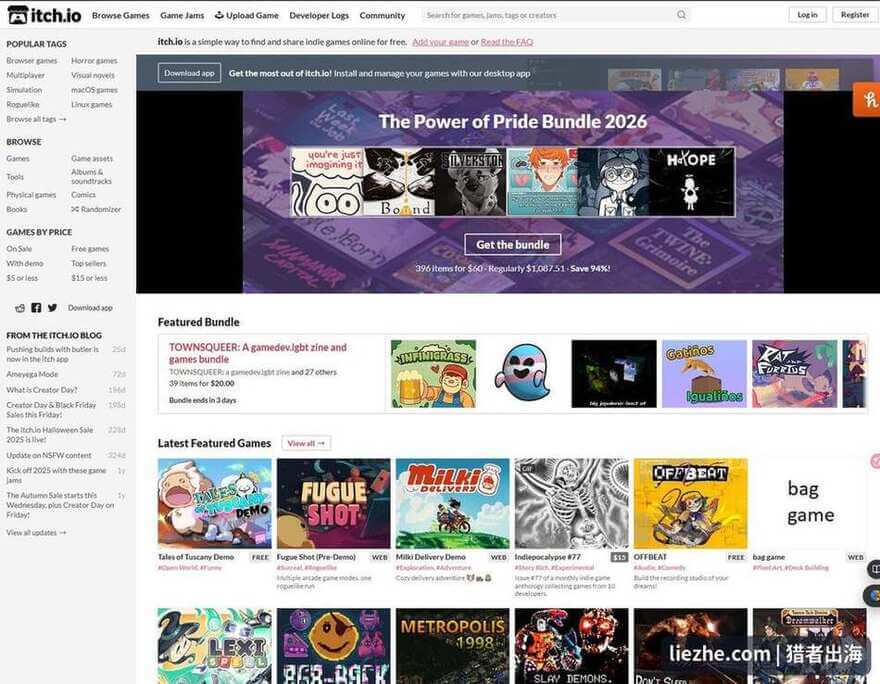Screen dimensions: 880x684
Task: Open OFFBEAT game thumbnail
Action: tap(690, 503)
